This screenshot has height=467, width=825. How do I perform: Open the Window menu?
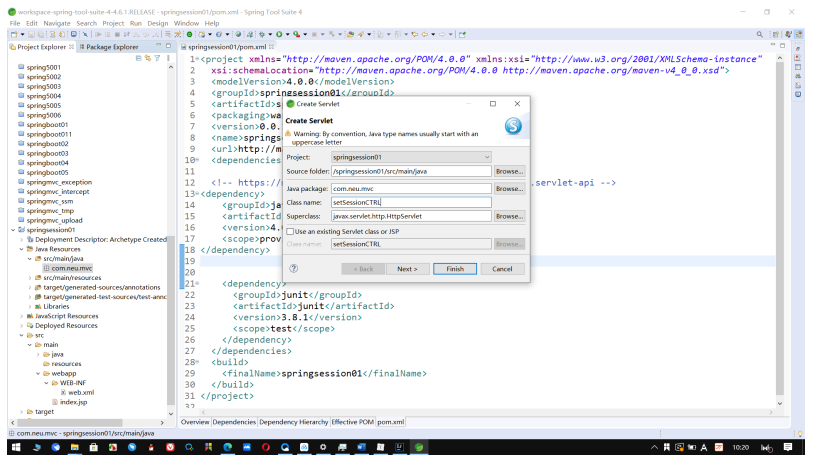coord(186,23)
